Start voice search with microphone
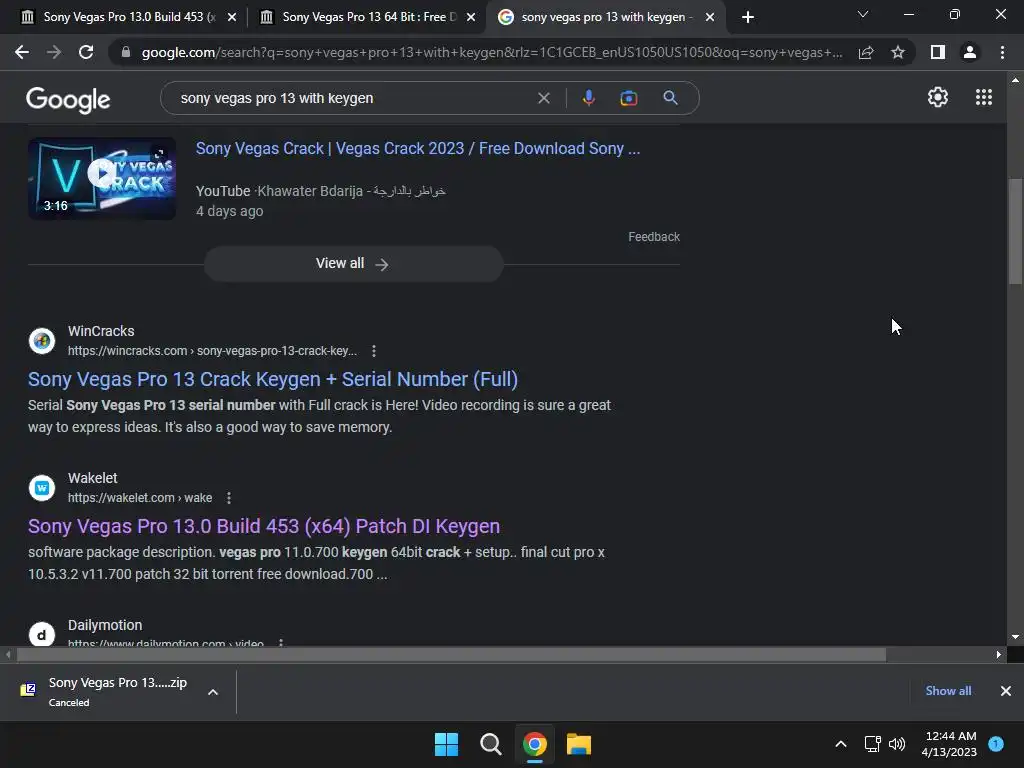Image resolution: width=1024 pixels, height=768 pixels. (x=588, y=98)
